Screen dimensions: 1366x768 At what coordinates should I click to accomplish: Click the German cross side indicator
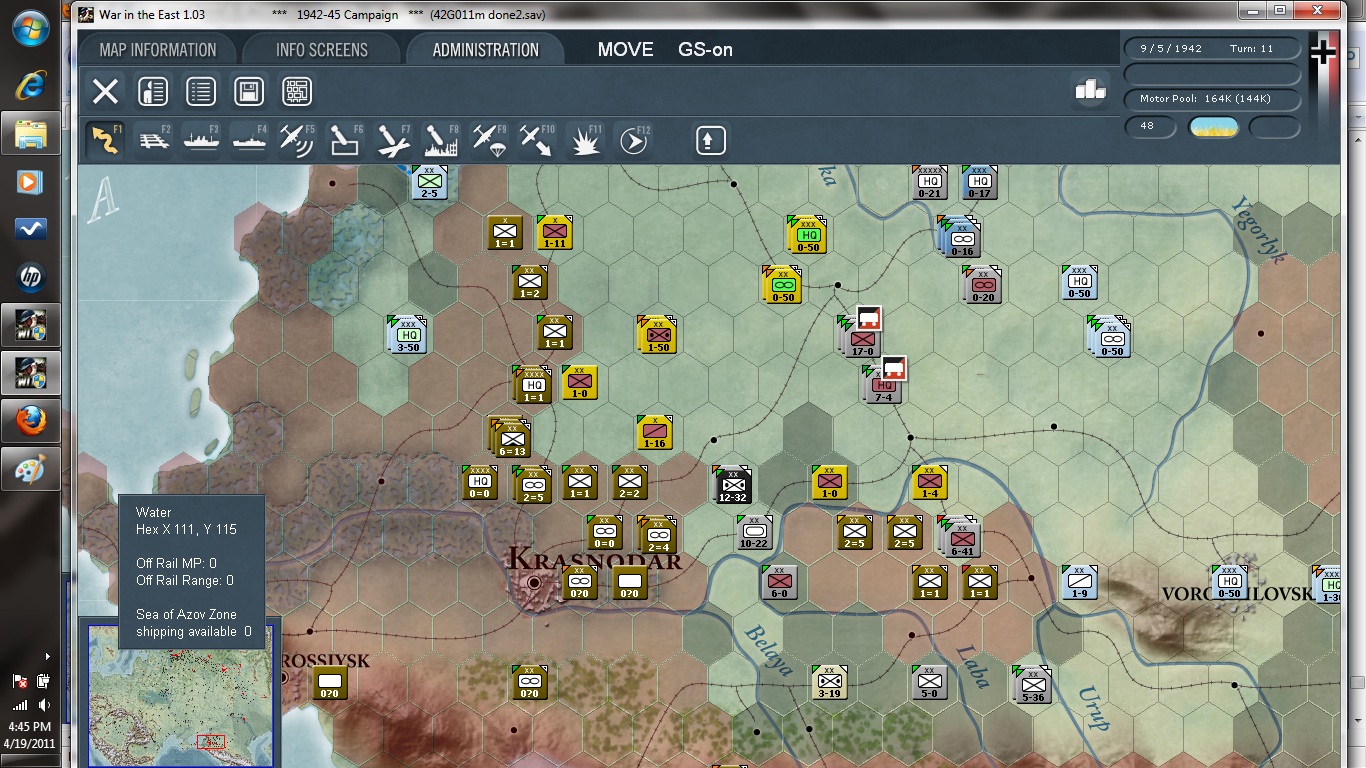tap(1323, 53)
